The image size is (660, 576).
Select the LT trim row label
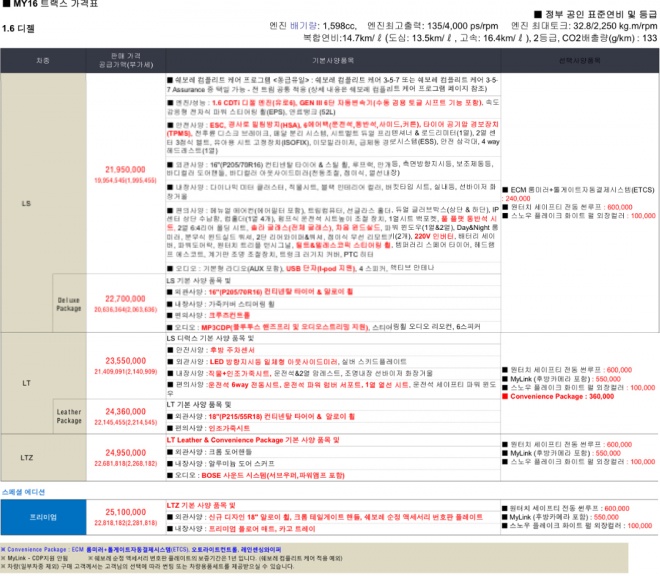(x=26, y=383)
